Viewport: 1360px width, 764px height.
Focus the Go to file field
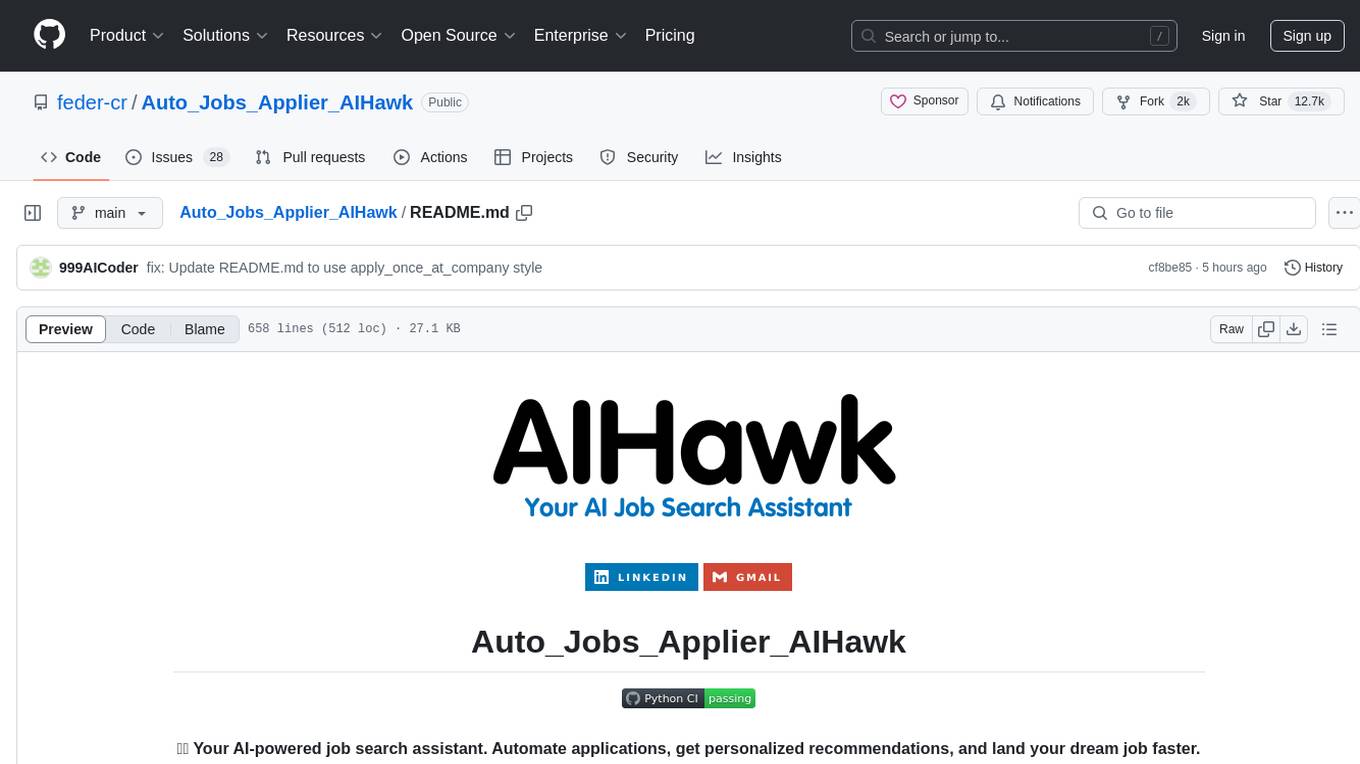(1197, 213)
